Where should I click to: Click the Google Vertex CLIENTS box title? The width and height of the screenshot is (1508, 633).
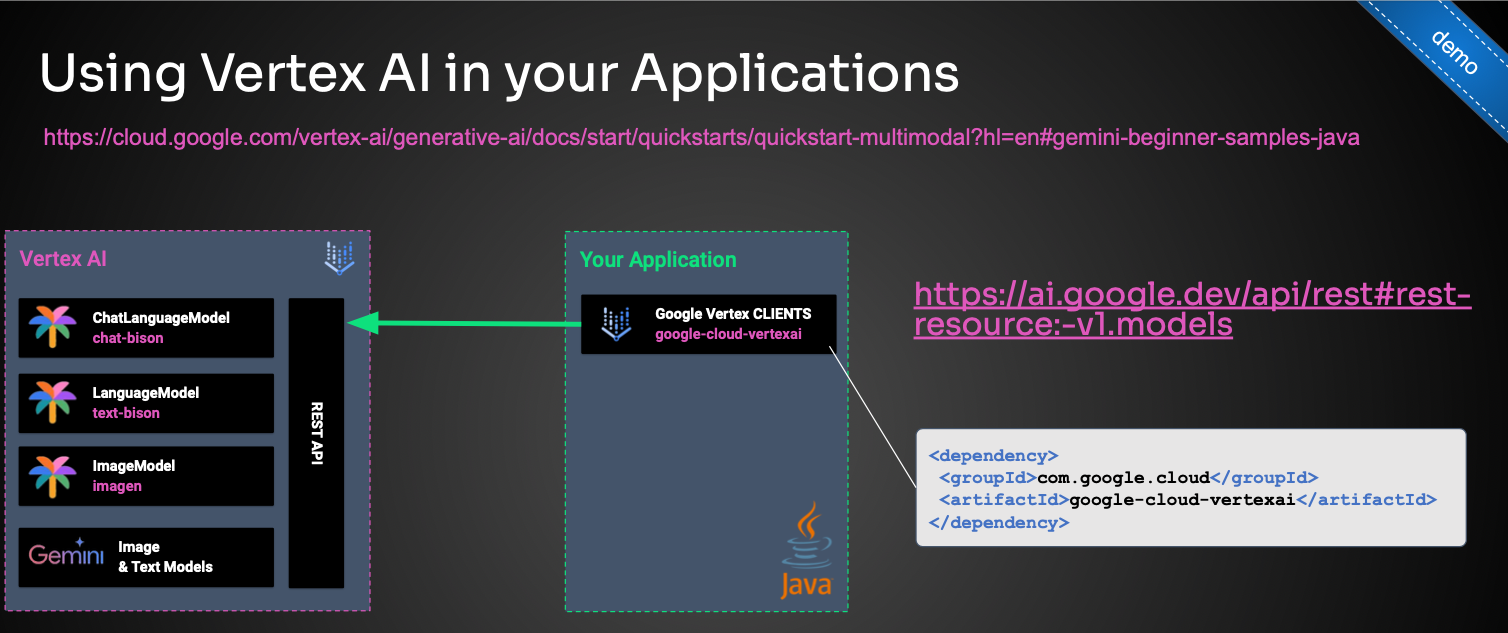(x=733, y=314)
